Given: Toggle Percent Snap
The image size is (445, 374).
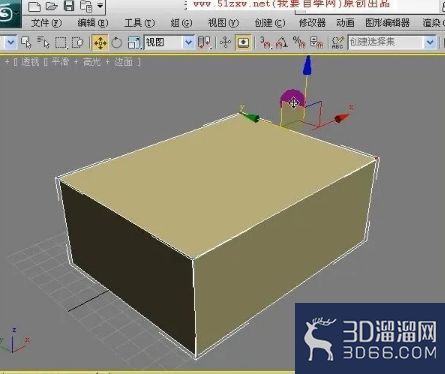Looking at the screenshot, I should 299,43.
